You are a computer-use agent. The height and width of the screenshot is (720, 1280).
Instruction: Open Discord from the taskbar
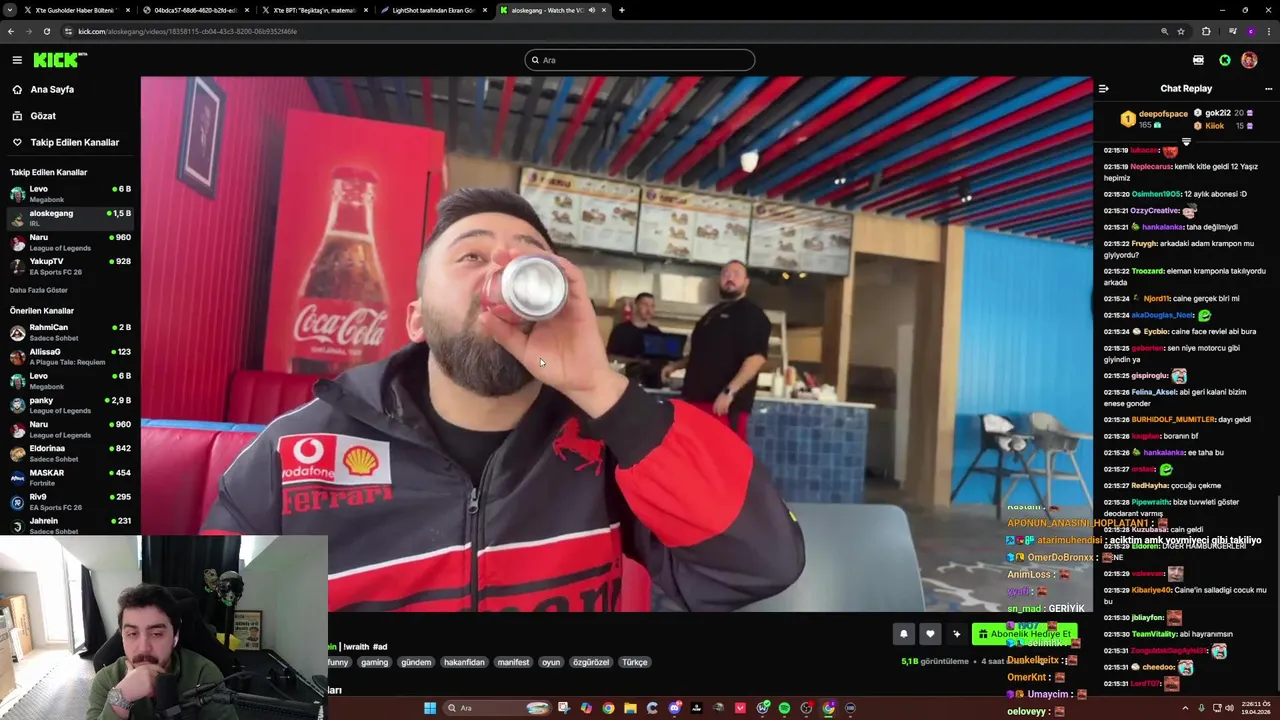tap(675, 708)
